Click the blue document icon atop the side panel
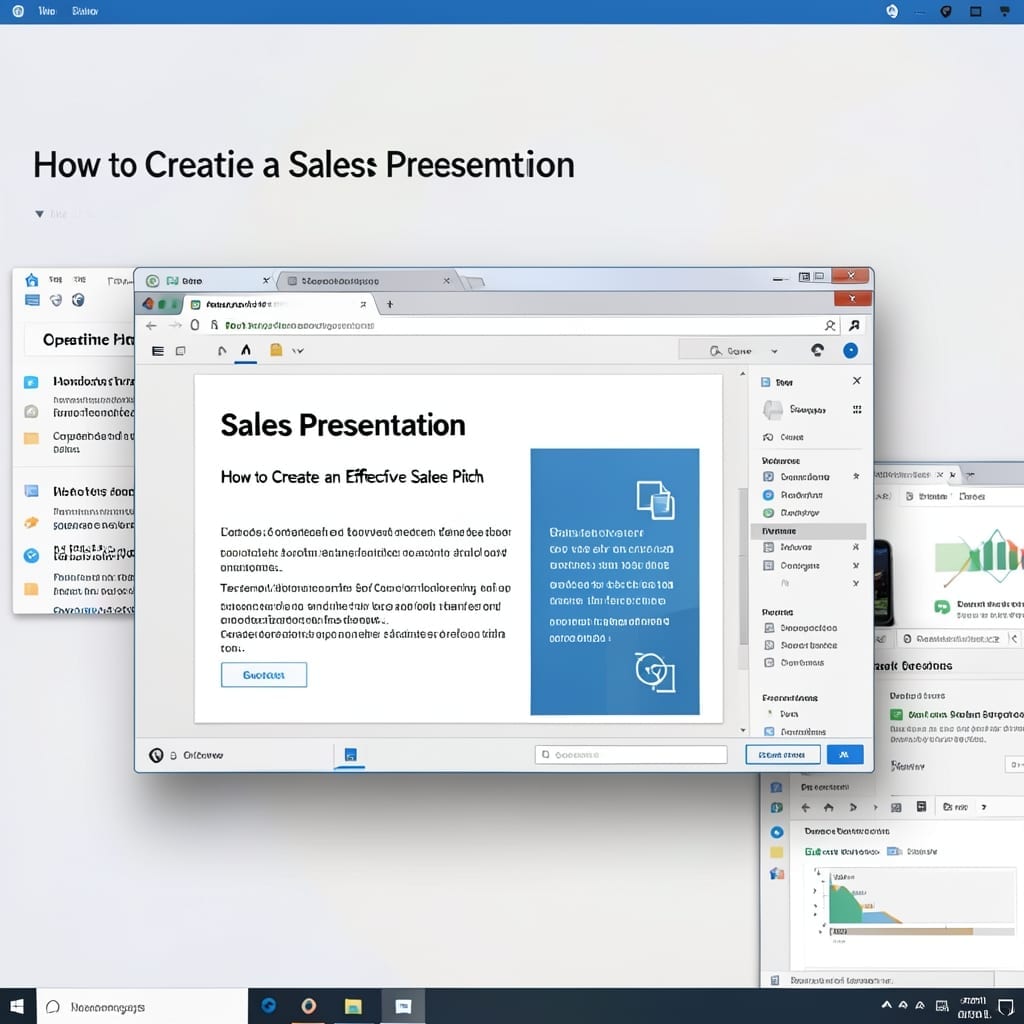 766,382
